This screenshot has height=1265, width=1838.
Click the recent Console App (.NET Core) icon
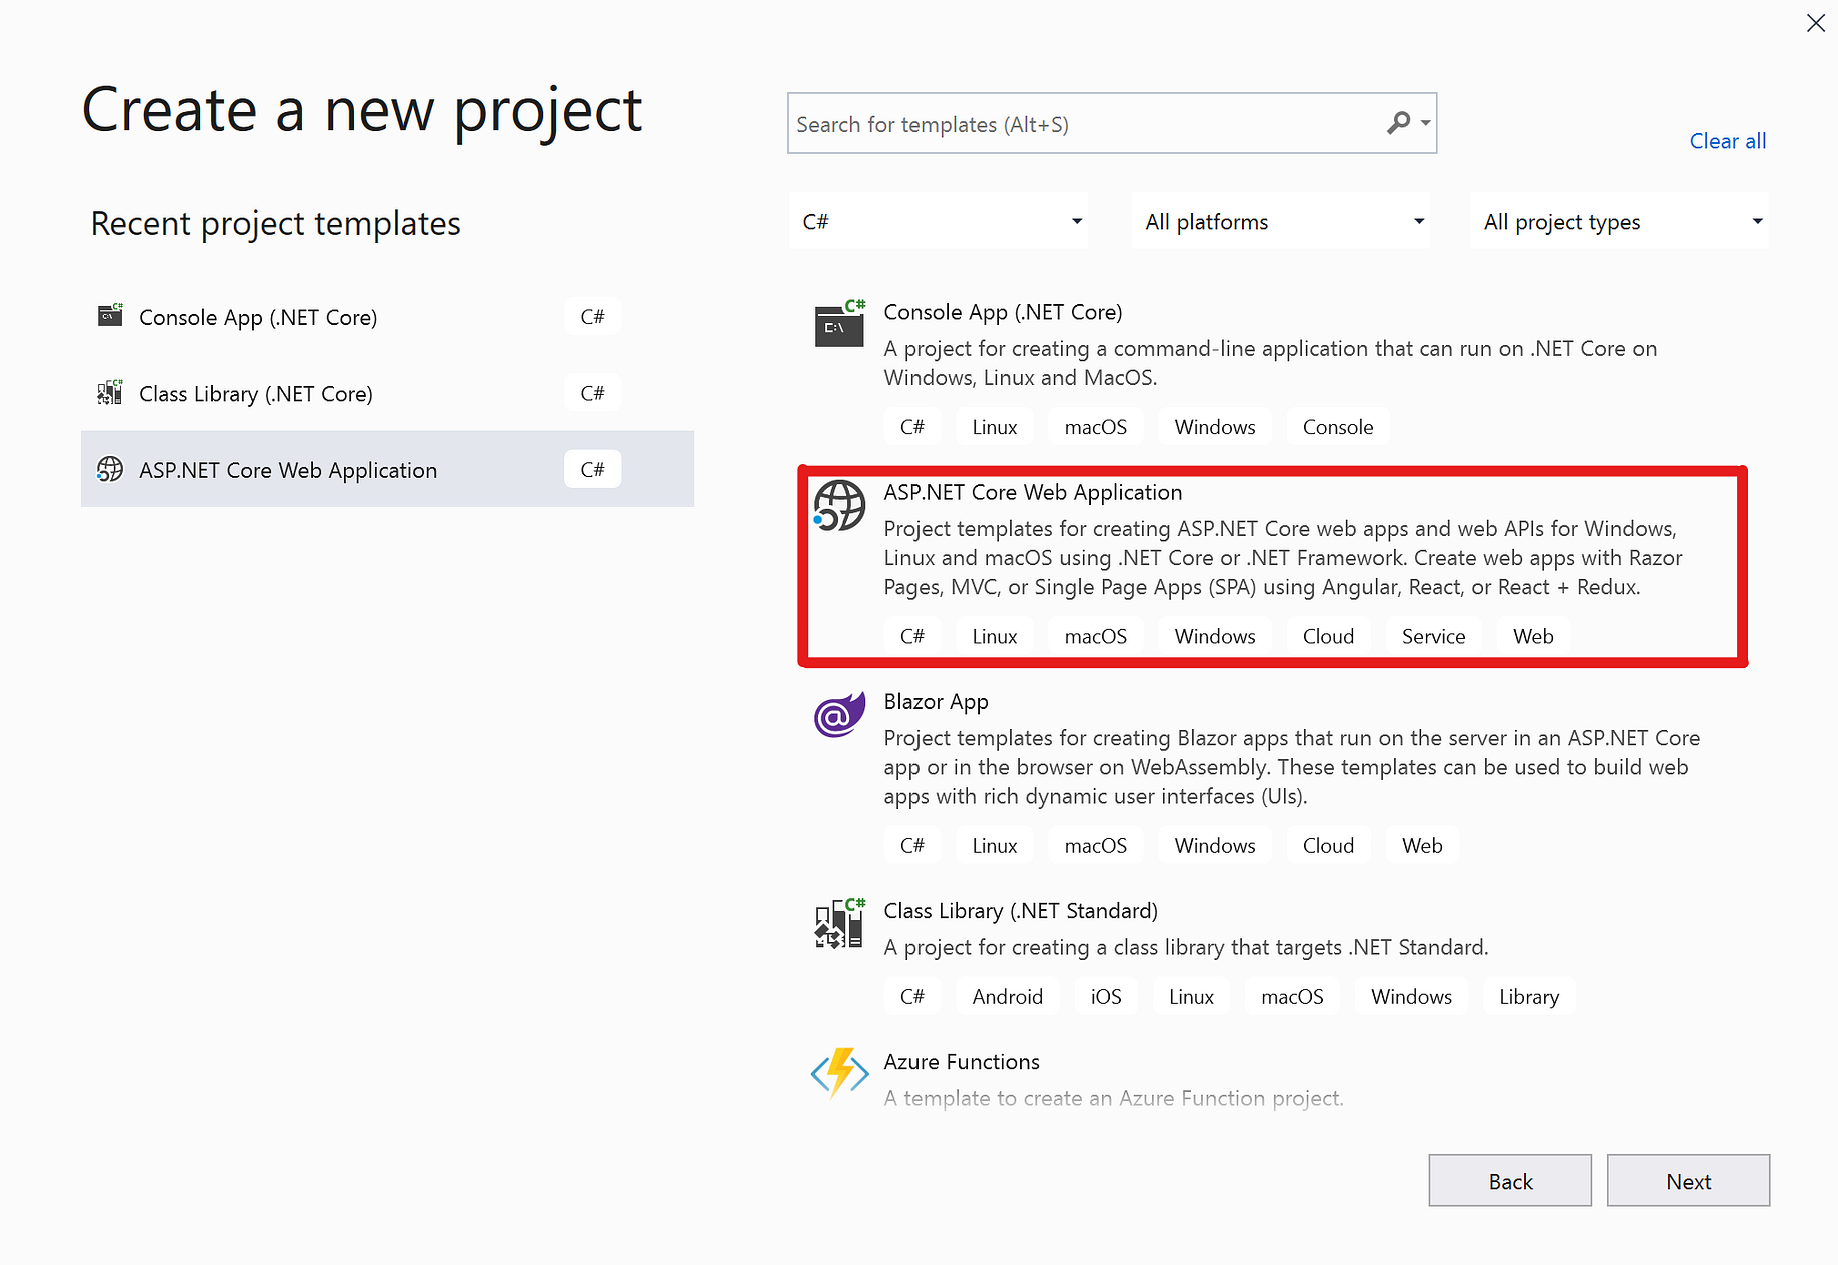[x=110, y=315]
